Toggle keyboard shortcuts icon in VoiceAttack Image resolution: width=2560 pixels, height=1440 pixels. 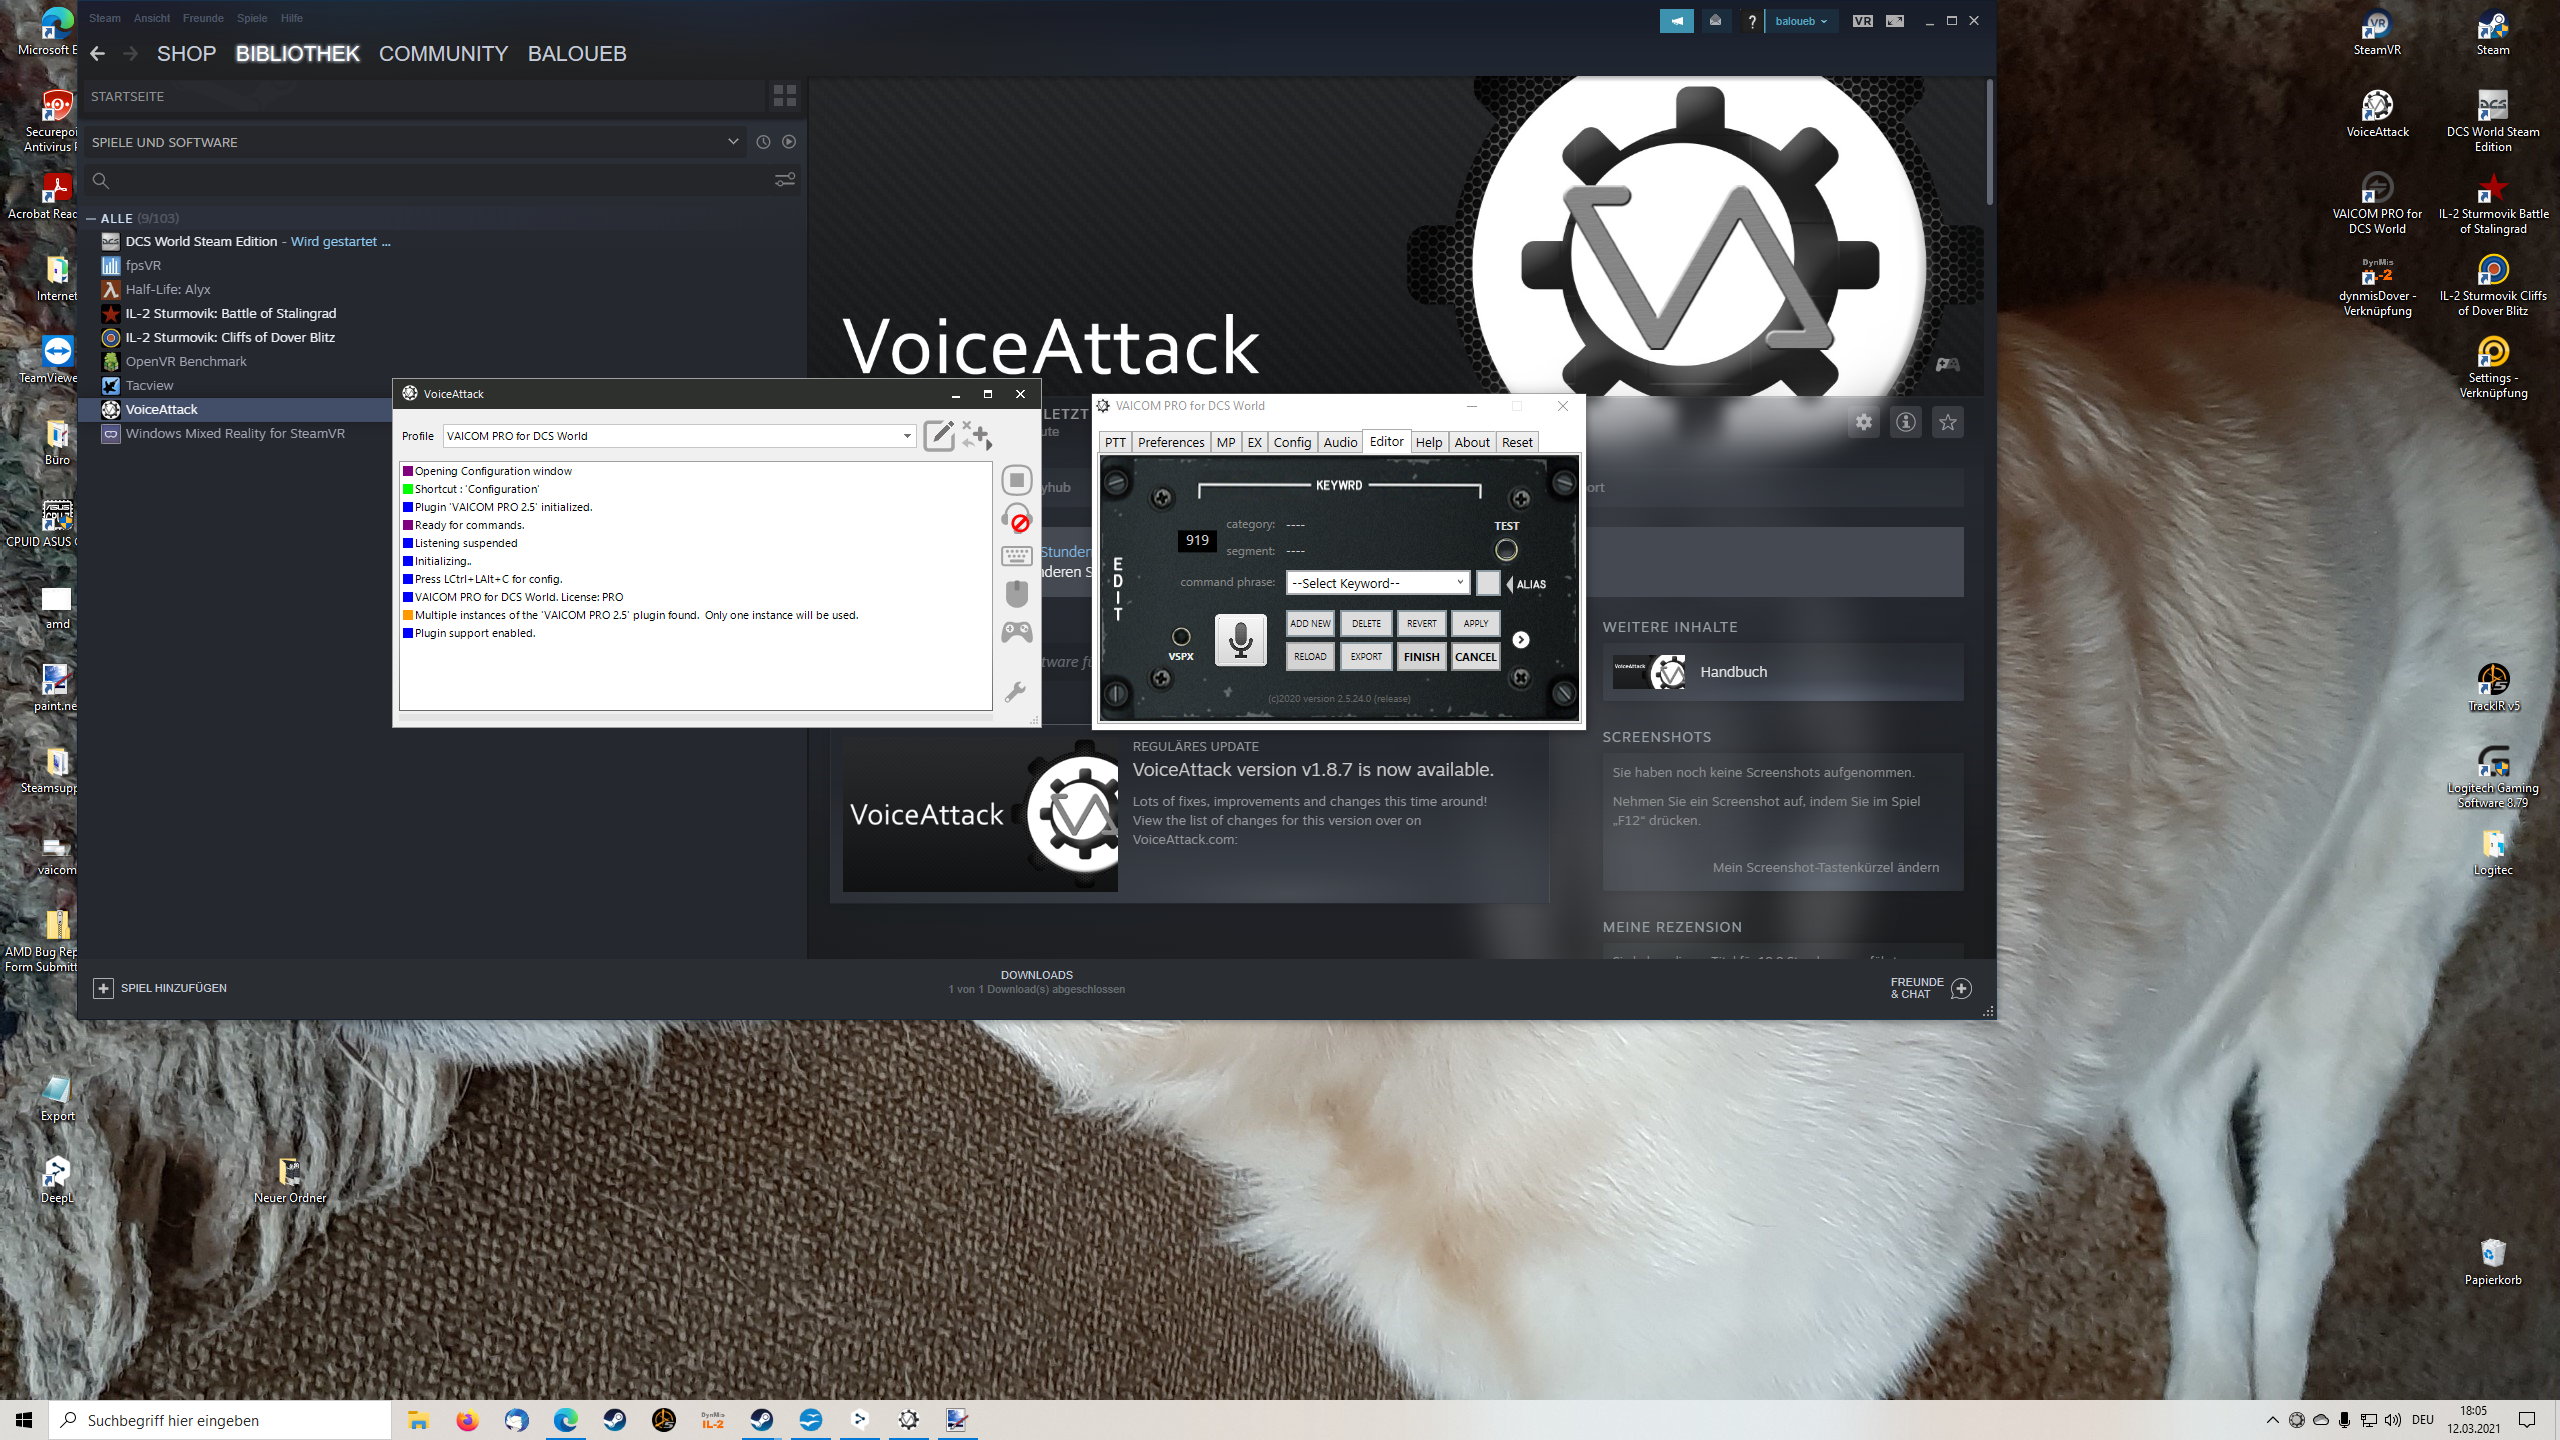1017,556
